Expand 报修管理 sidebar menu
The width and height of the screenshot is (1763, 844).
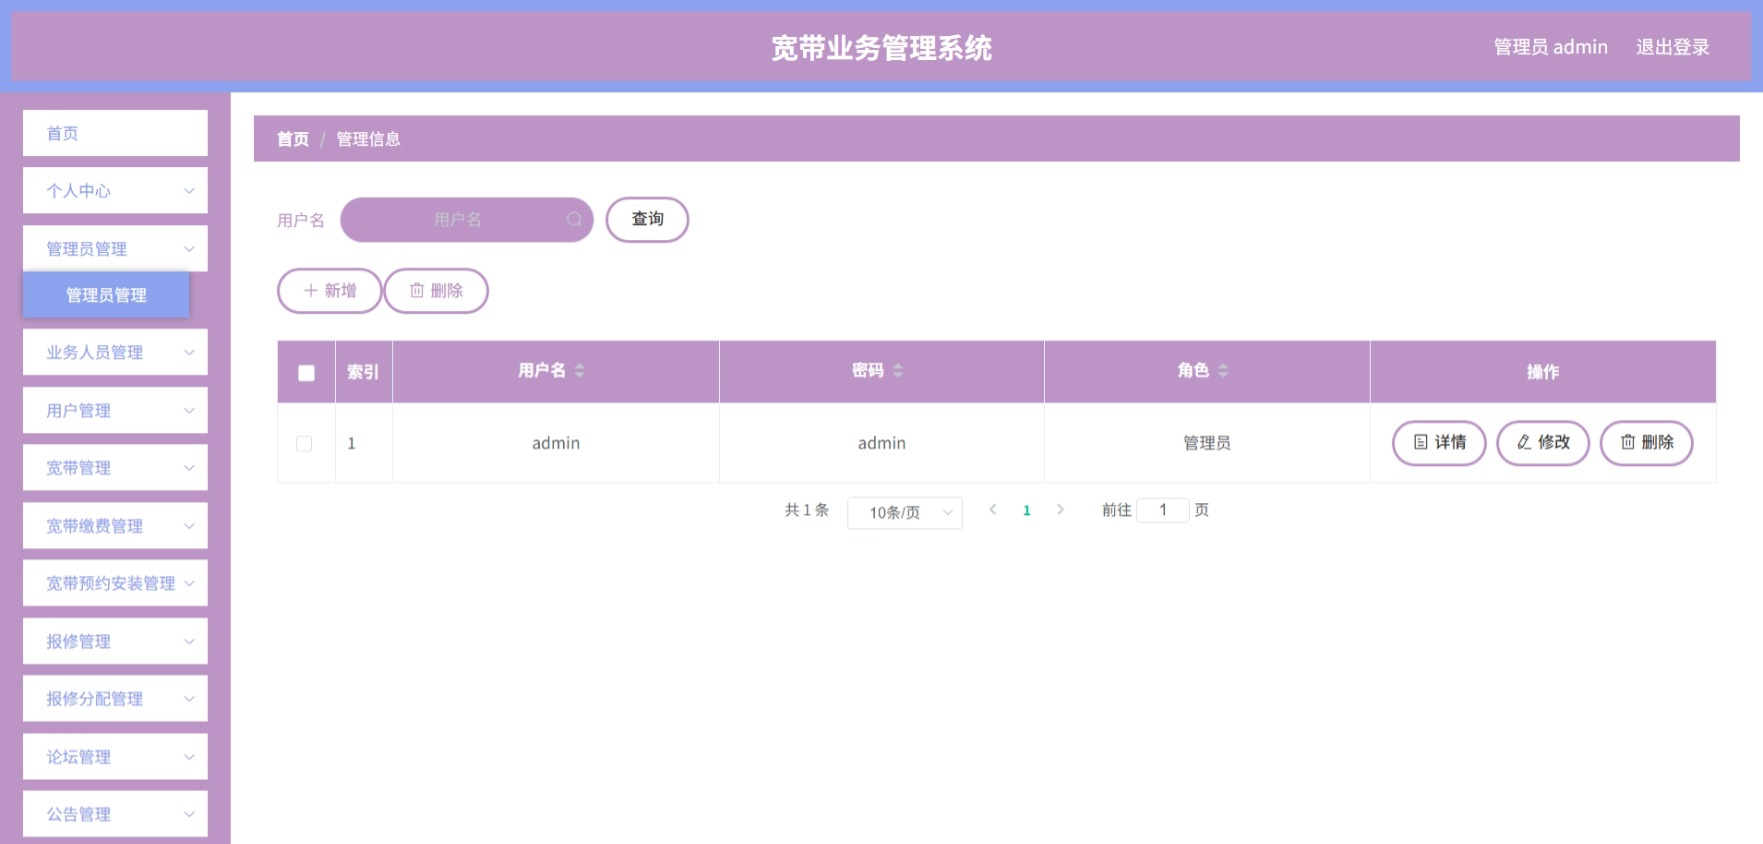[x=115, y=641]
